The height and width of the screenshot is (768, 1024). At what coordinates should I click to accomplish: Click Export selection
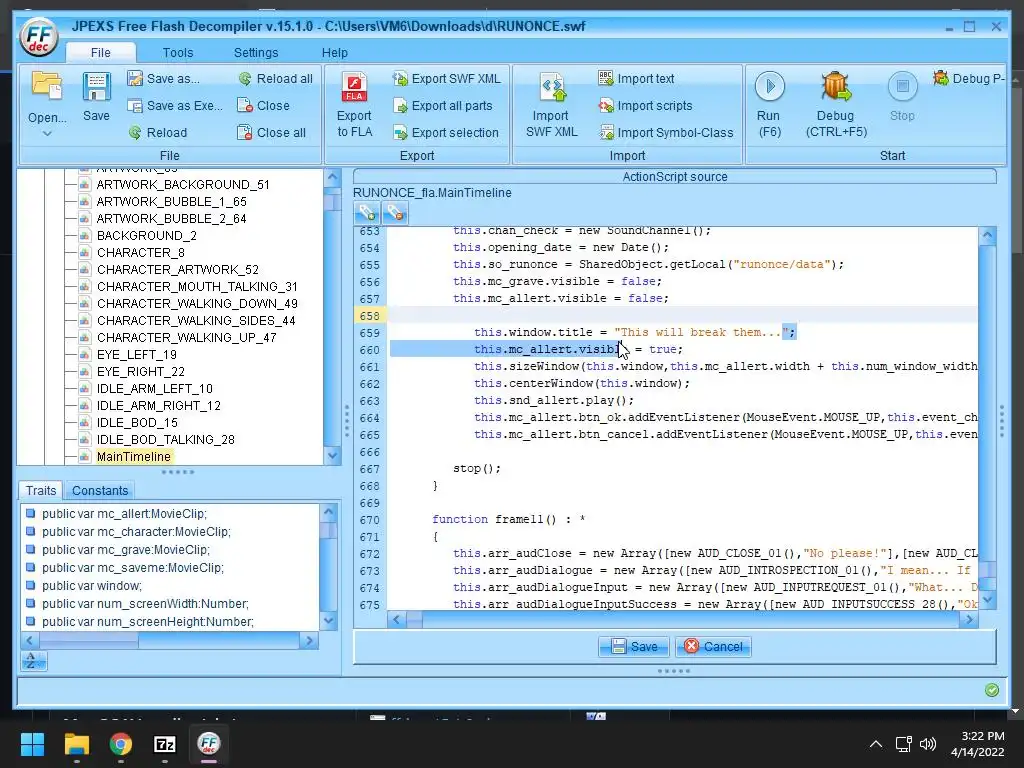point(445,133)
